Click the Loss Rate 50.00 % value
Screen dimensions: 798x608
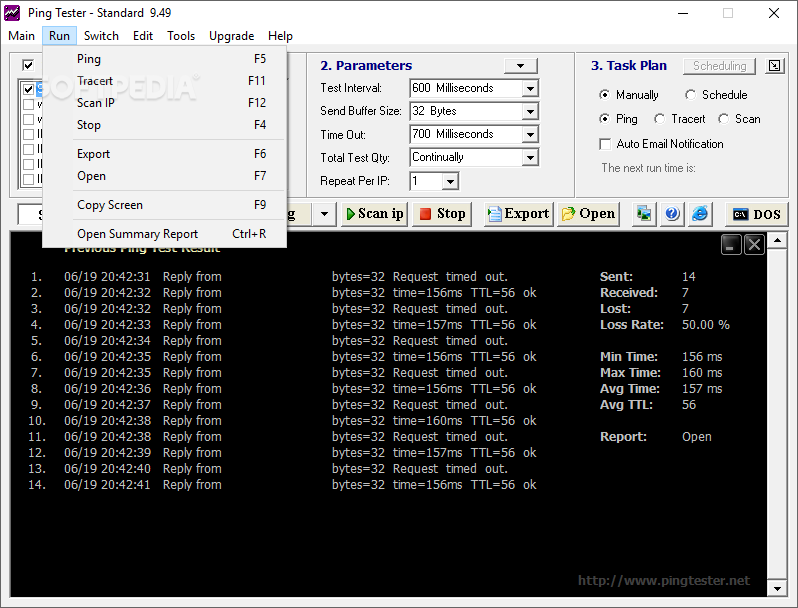coord(706,325)
